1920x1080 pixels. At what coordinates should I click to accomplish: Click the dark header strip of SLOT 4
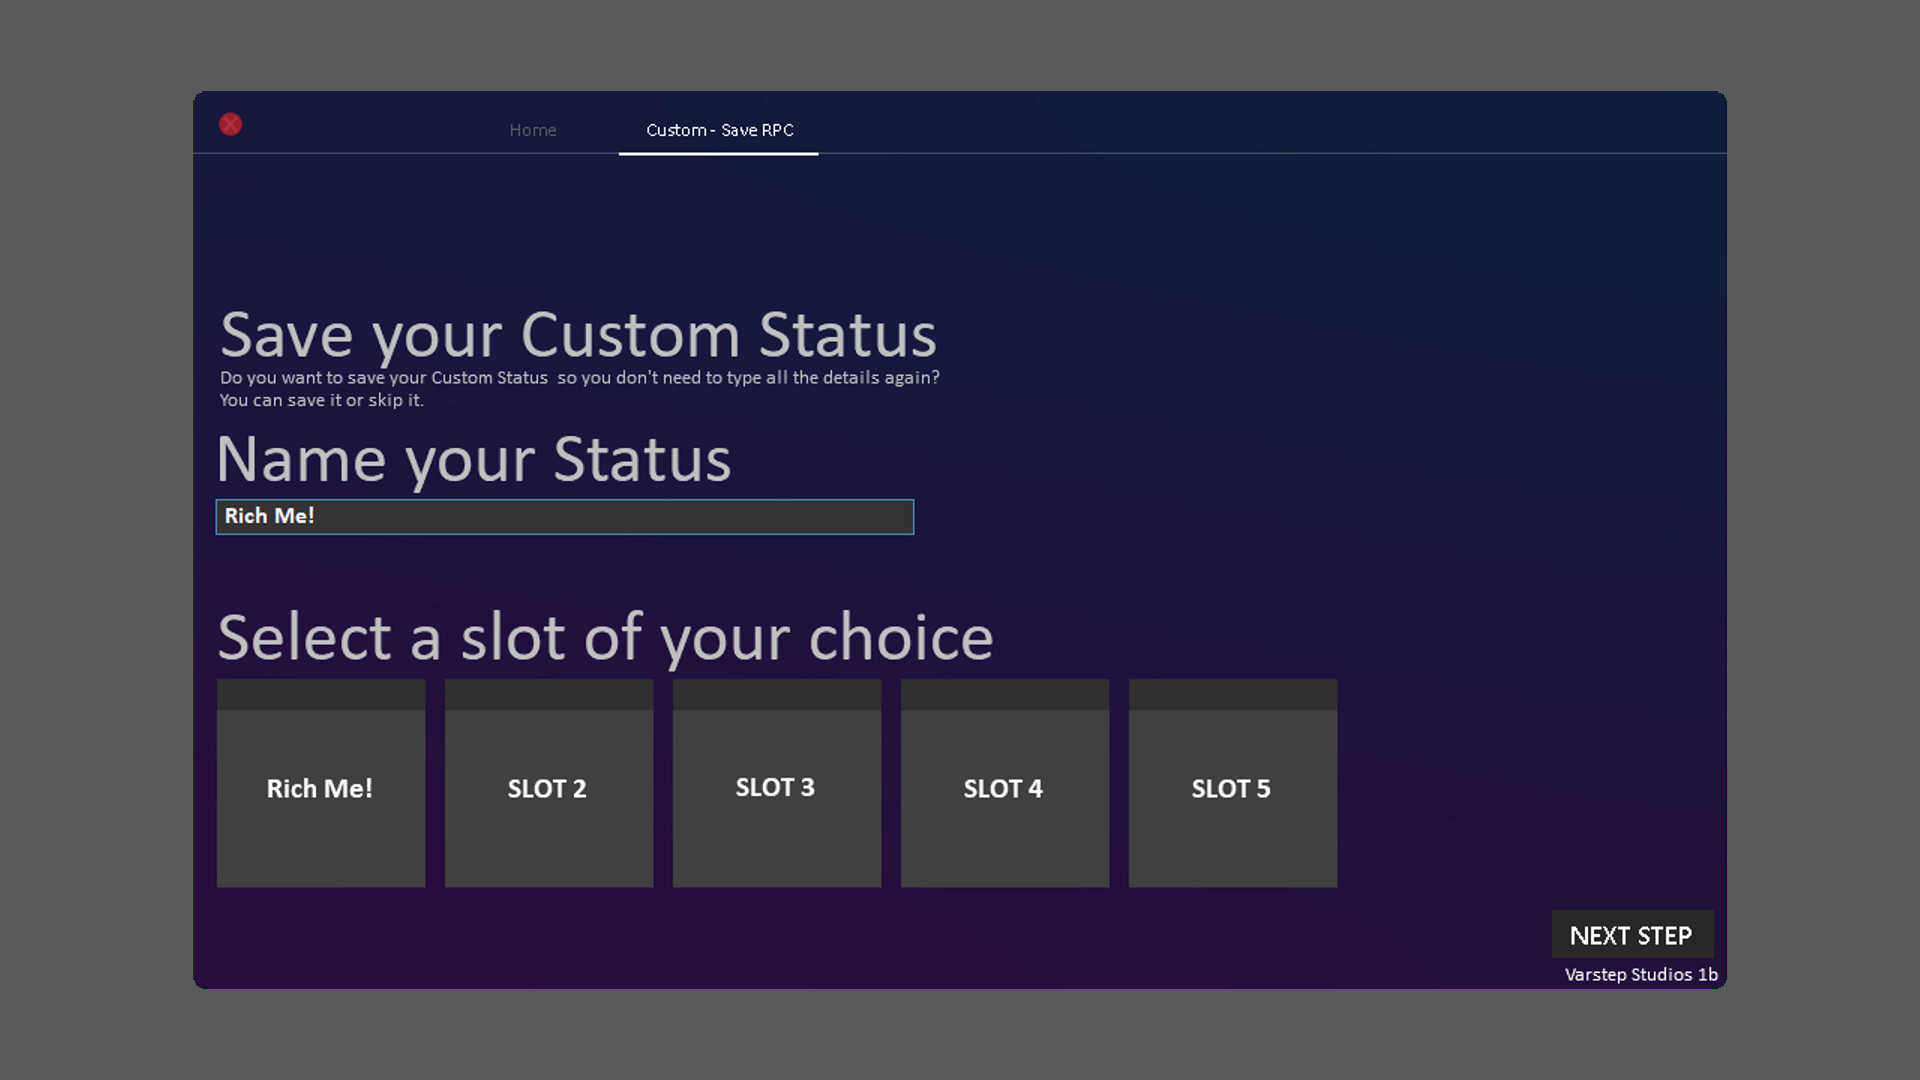1004,695
